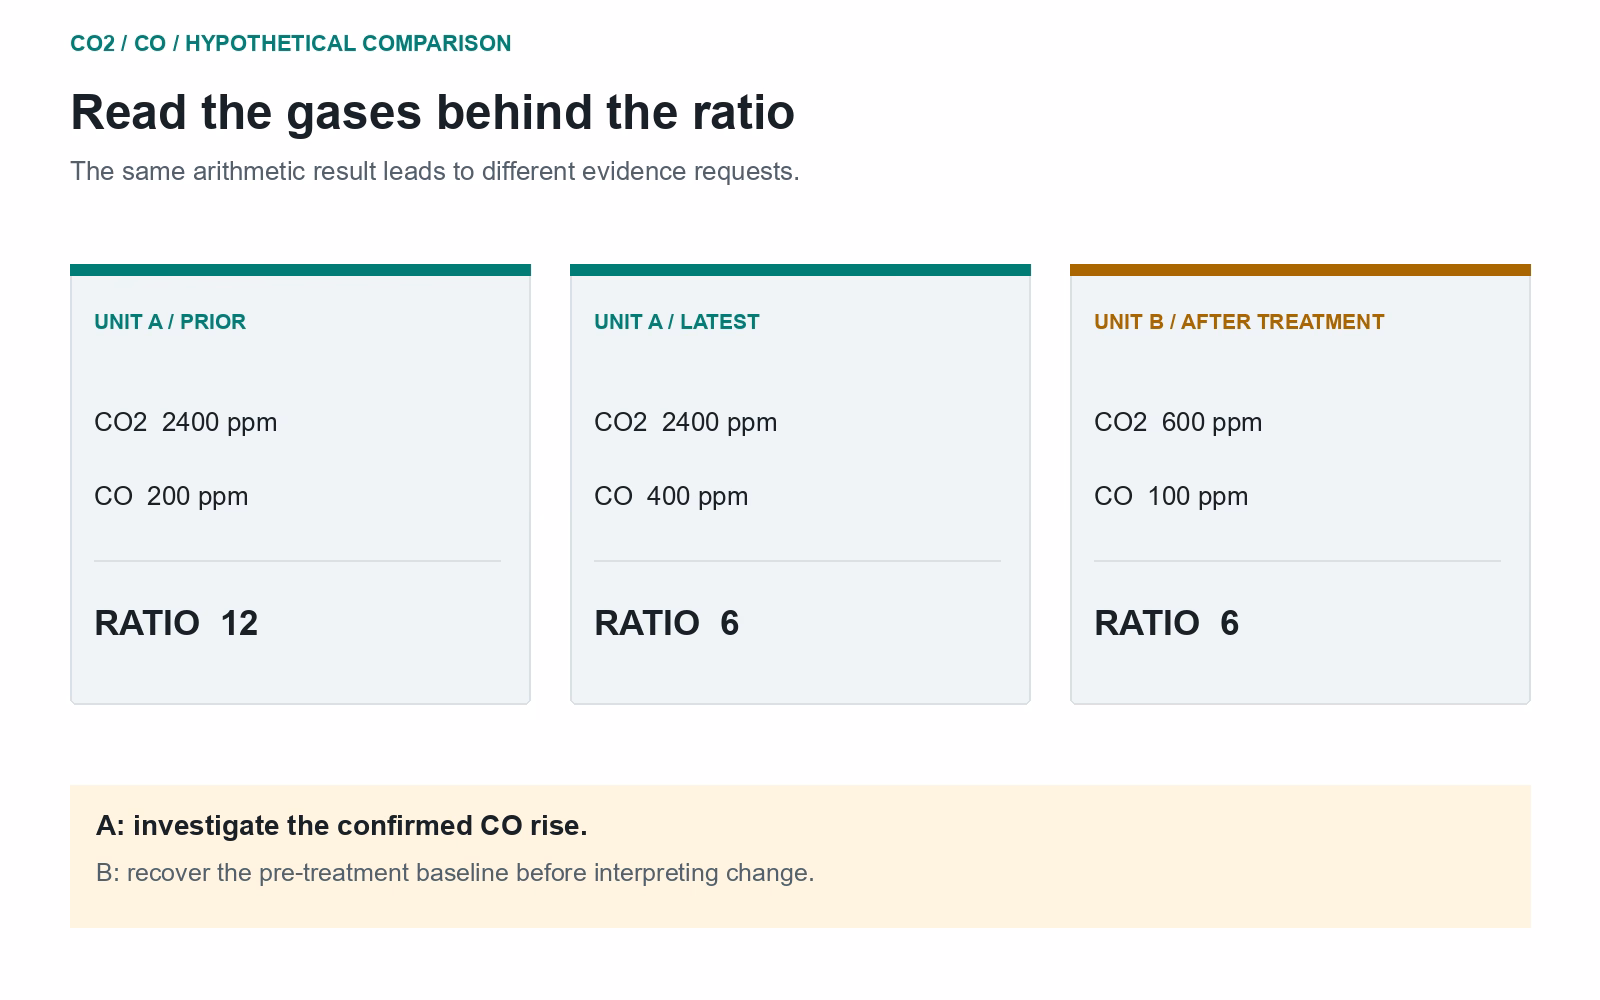
Task: Select 'CO2 2400 ppm' in the Unit A Latest card
Action: click(686, 422)
